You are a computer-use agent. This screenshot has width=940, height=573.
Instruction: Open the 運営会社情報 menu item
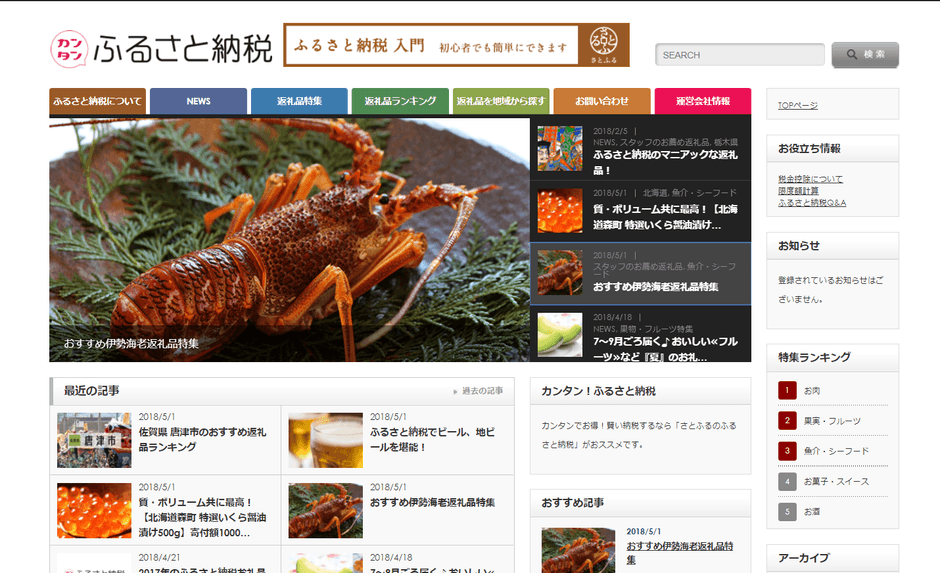[x=702, y=101]
